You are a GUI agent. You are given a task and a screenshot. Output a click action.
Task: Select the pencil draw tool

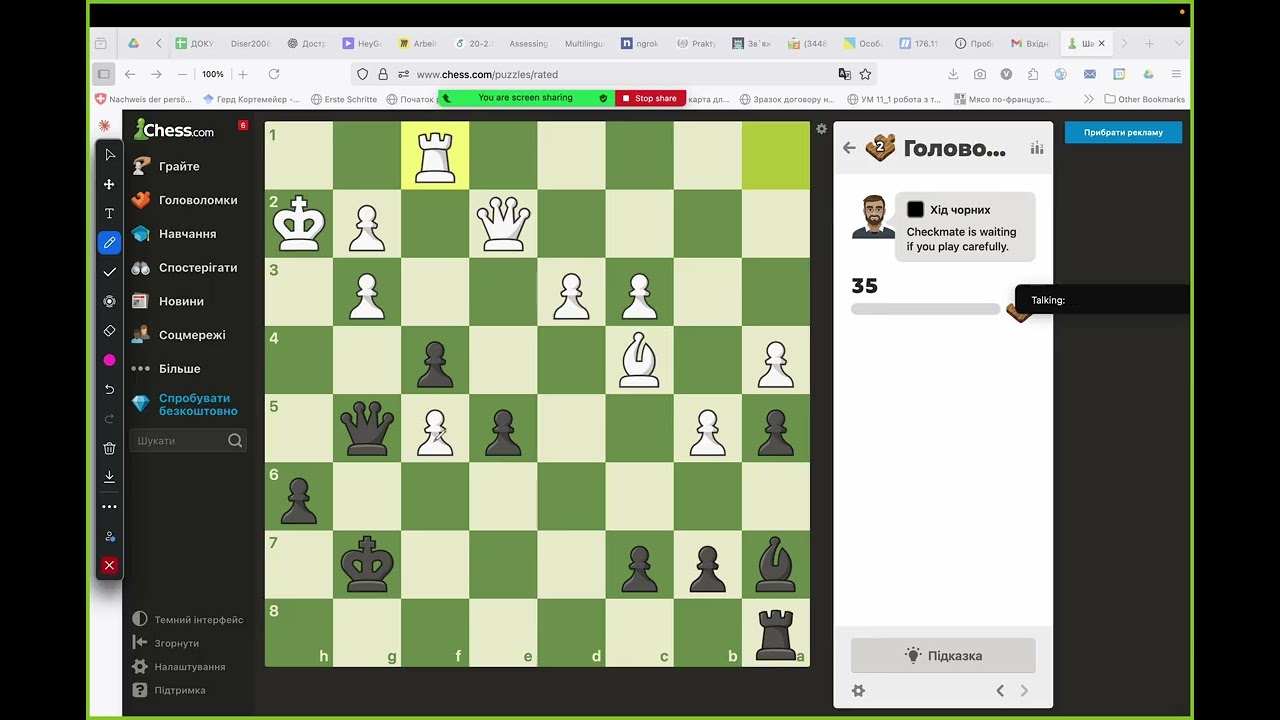coord(110,242)
